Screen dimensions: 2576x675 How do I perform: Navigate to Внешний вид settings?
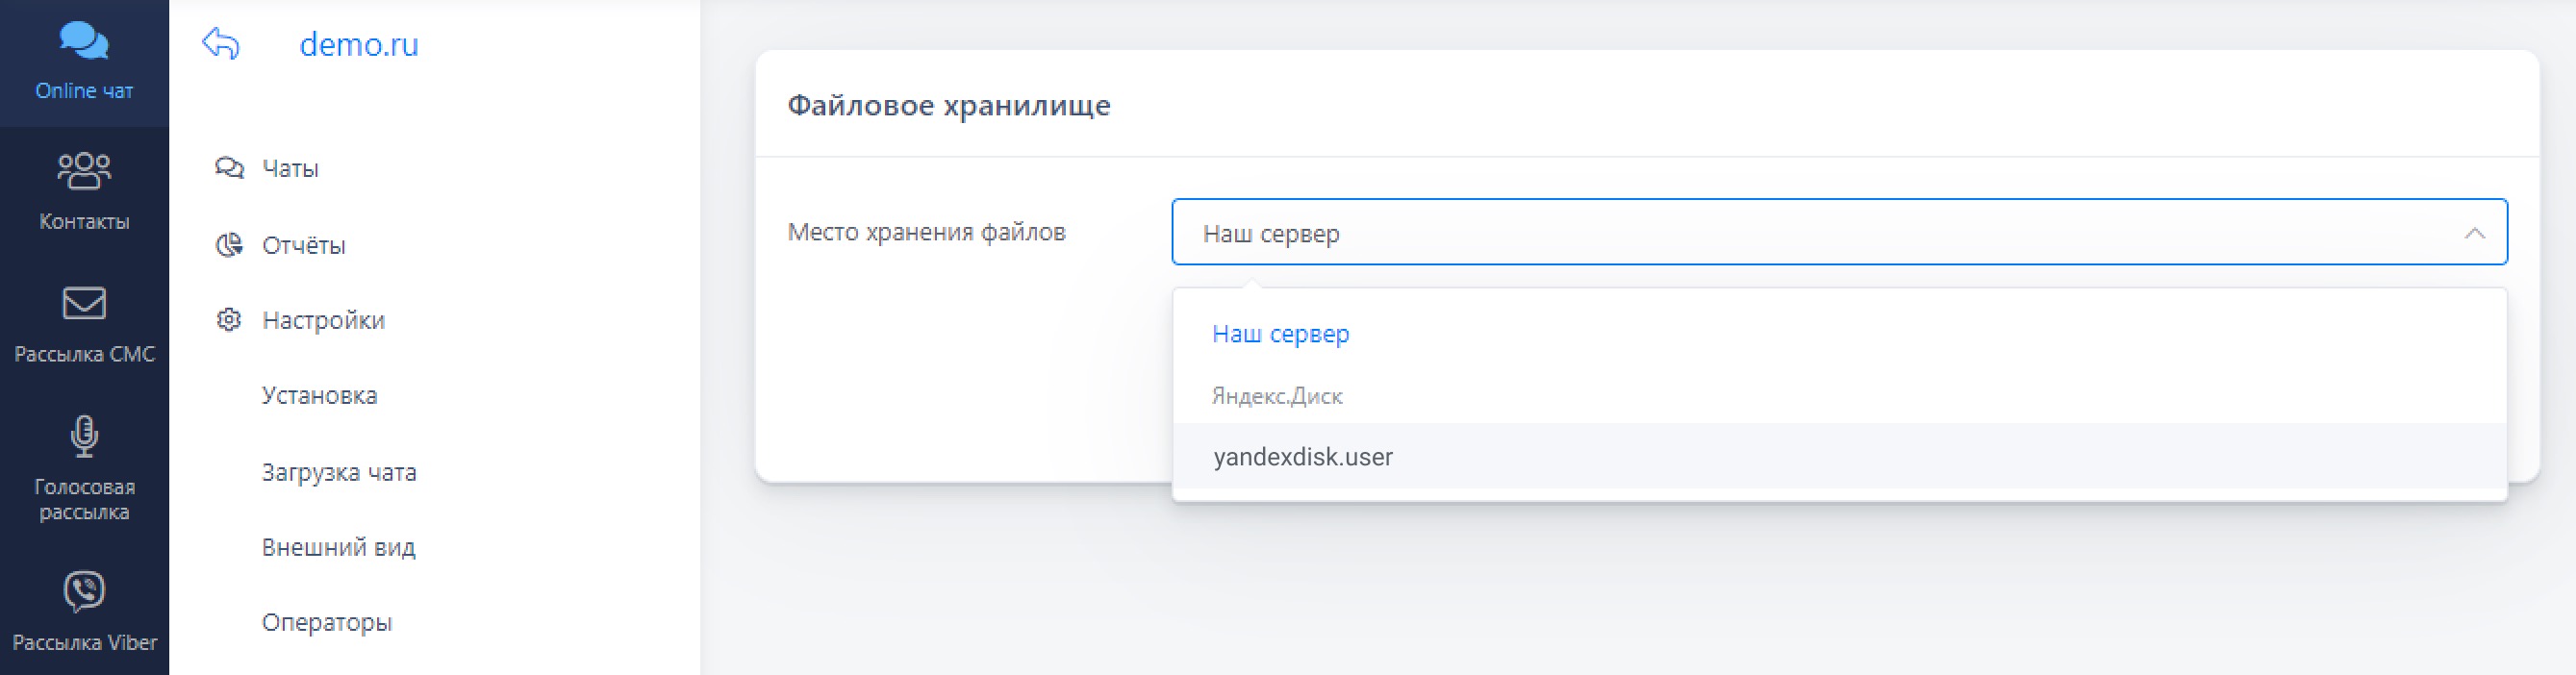click(x=338, y=547)
